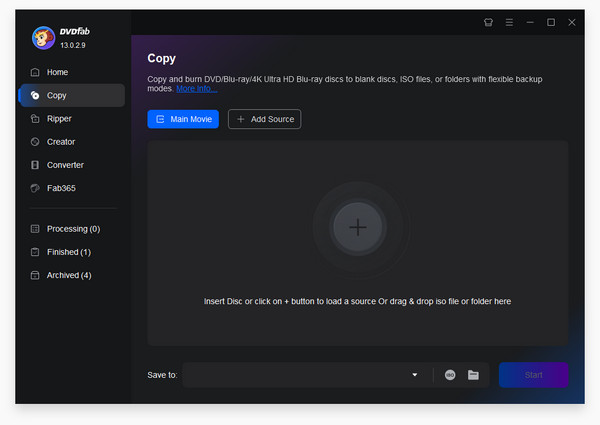Click the Save to path field
The image size is (600, 425).
coord(295,375)
